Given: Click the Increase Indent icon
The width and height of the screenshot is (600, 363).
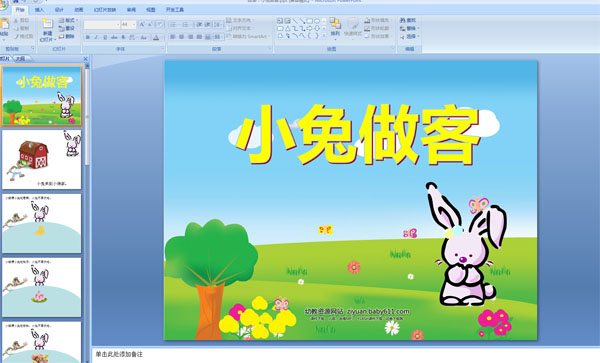Looking at the screenshot, I should [207, 25].
